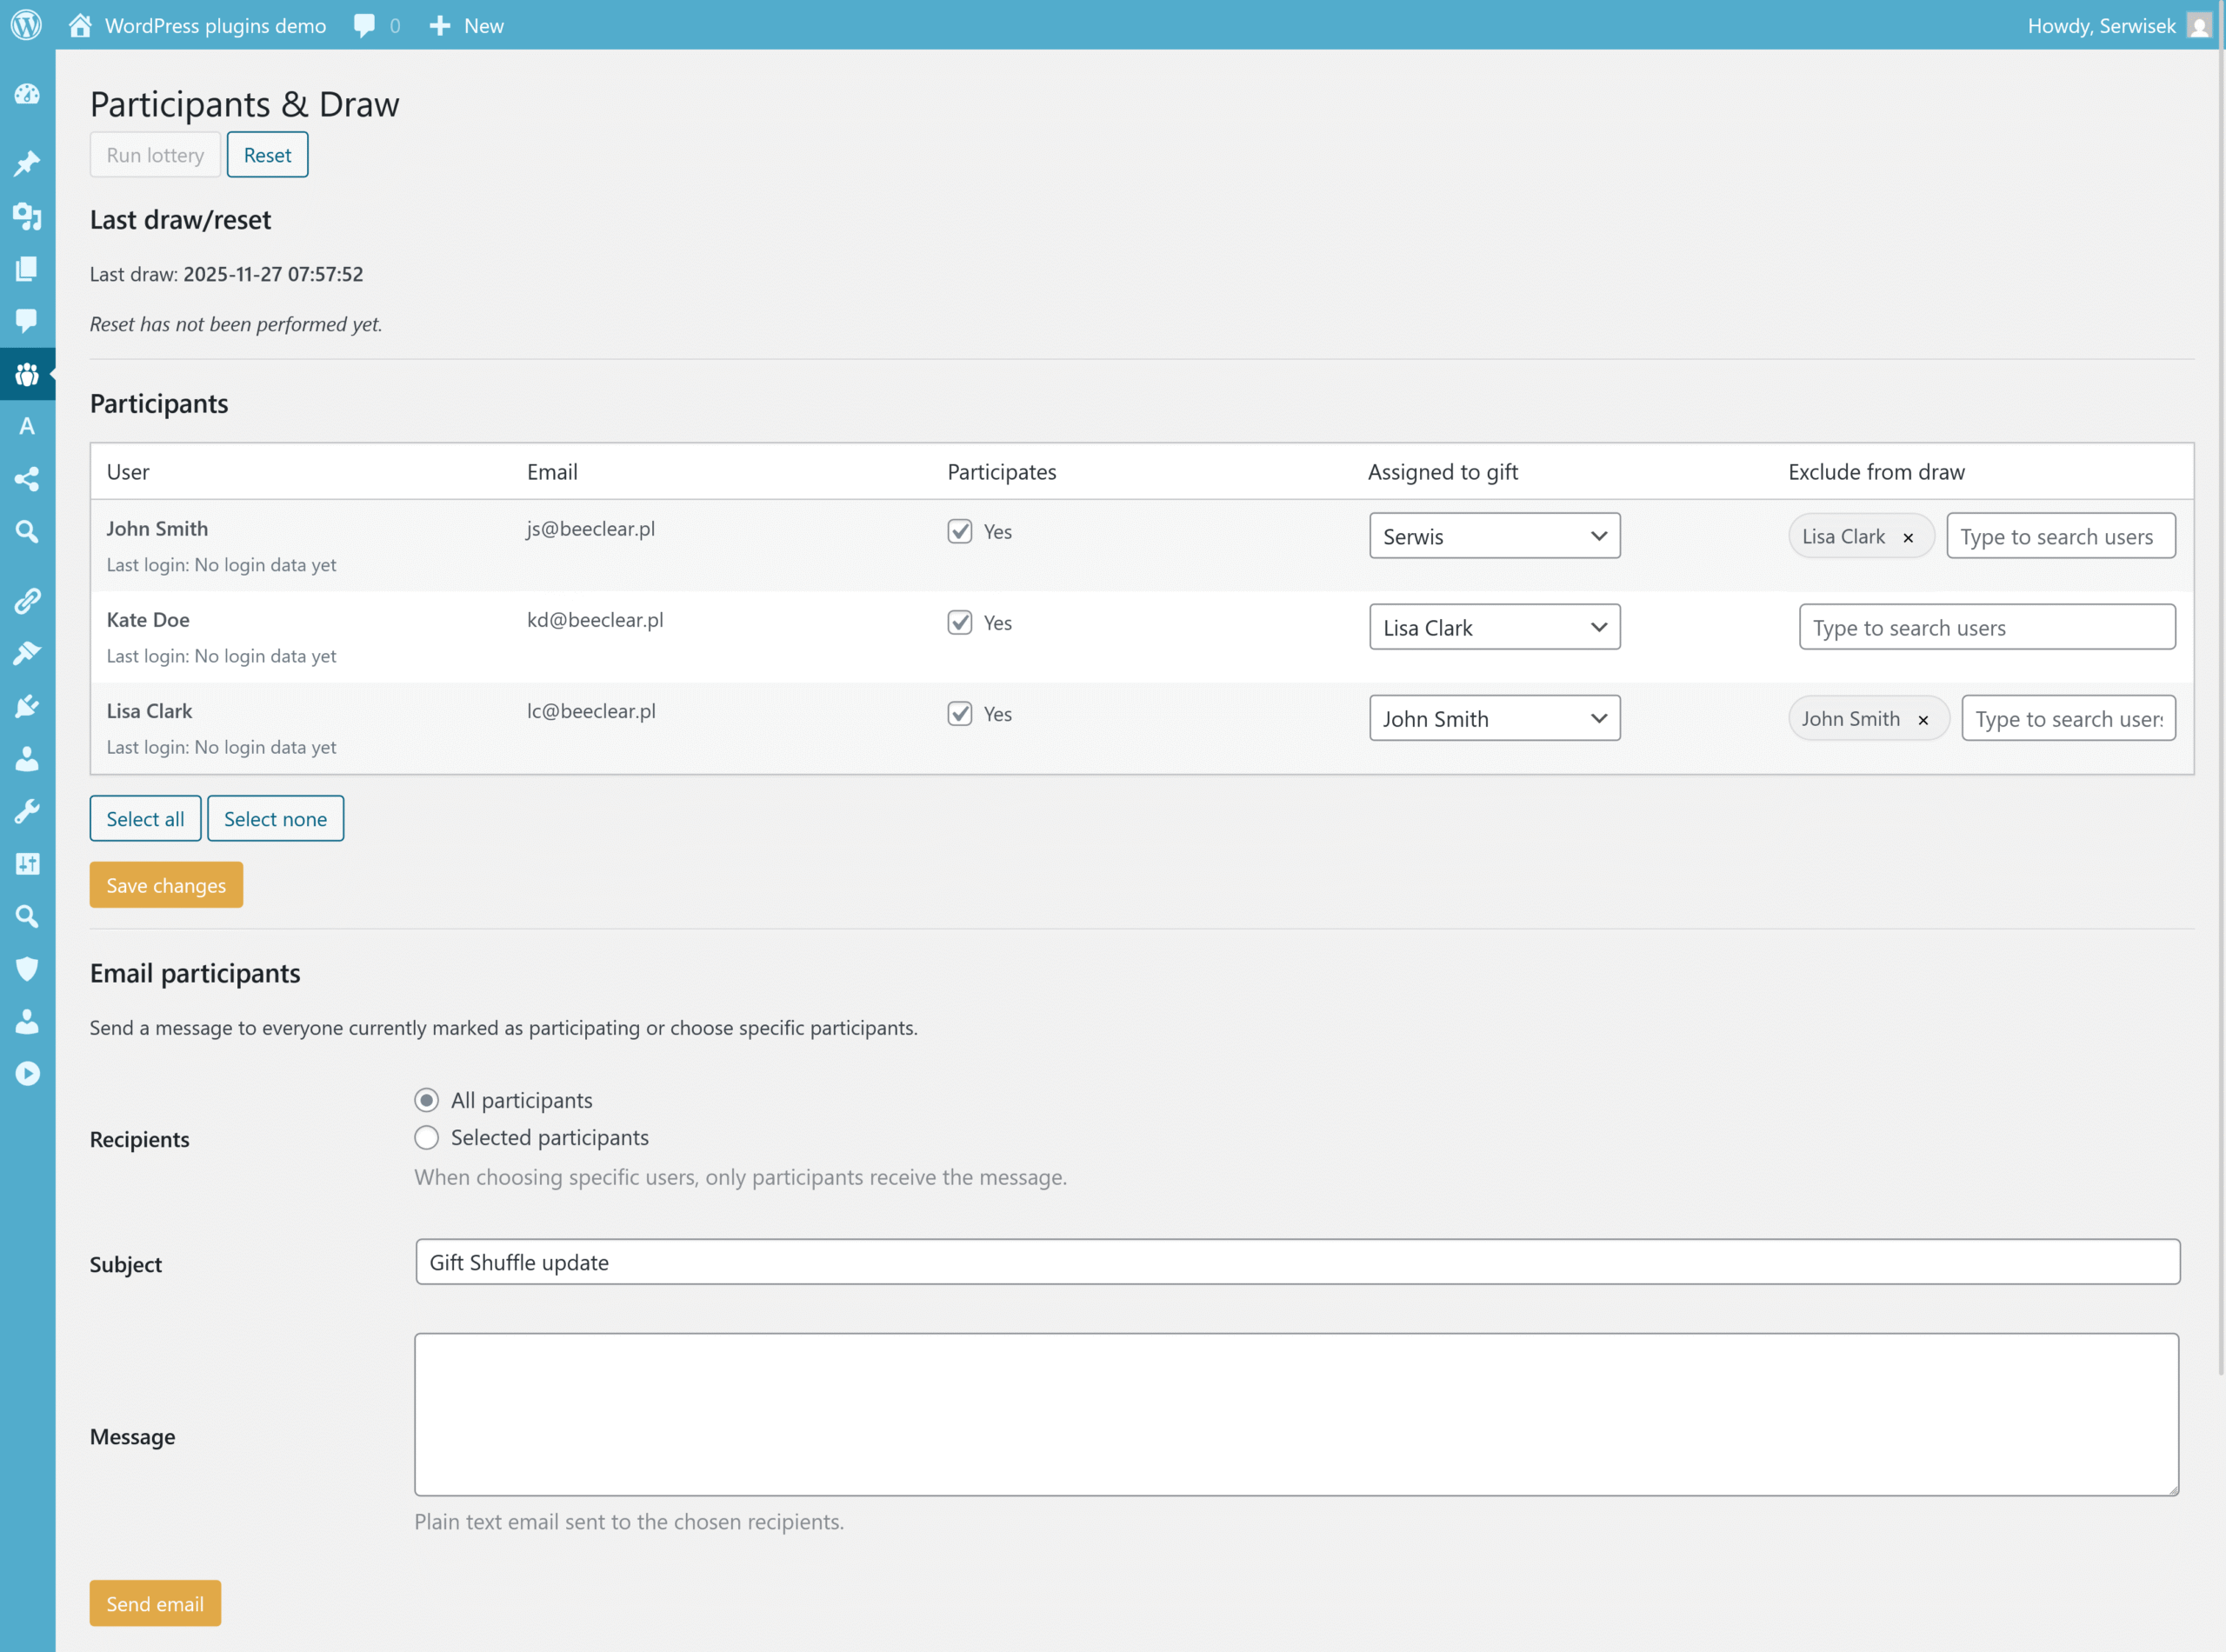
Task: Open the New menu in the admin bar
Action: tap(467, 25)
